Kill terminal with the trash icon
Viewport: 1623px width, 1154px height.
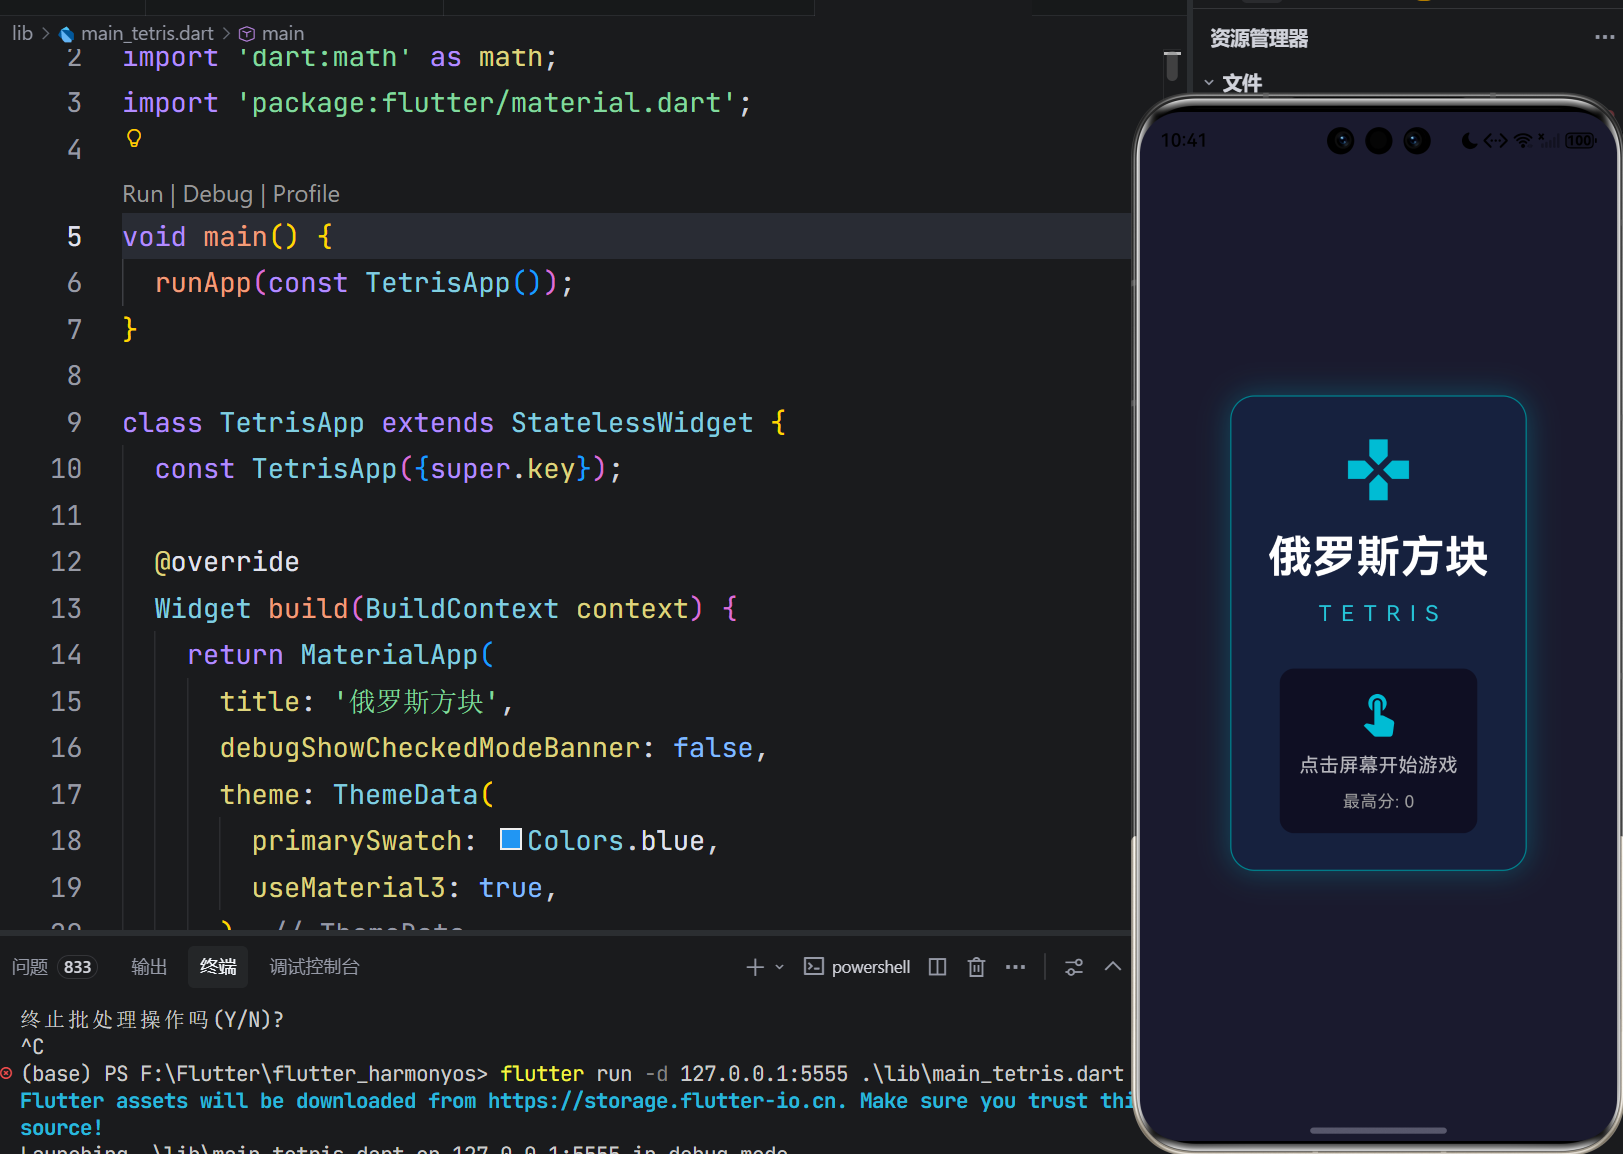coord(976,967)
